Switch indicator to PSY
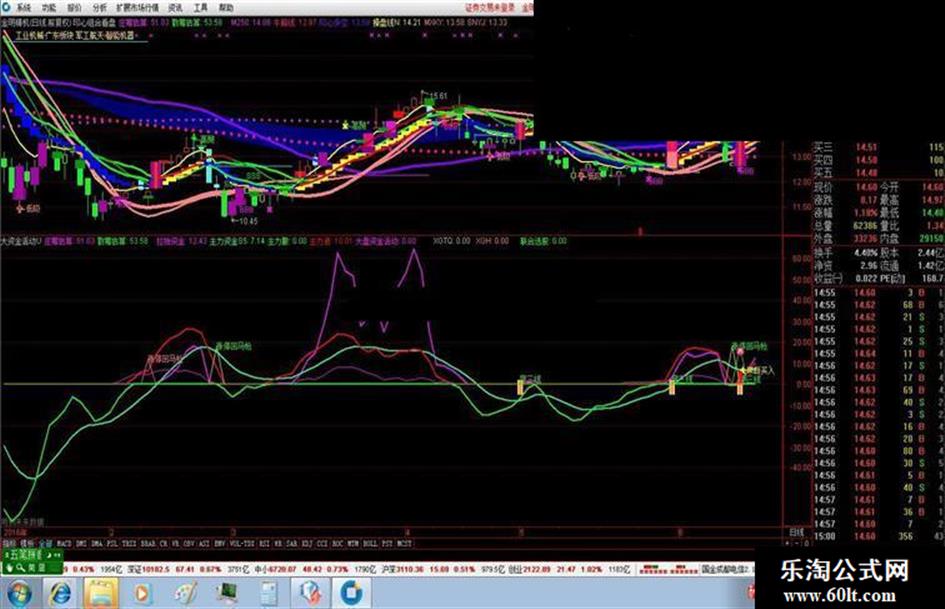 coord(388,543)
